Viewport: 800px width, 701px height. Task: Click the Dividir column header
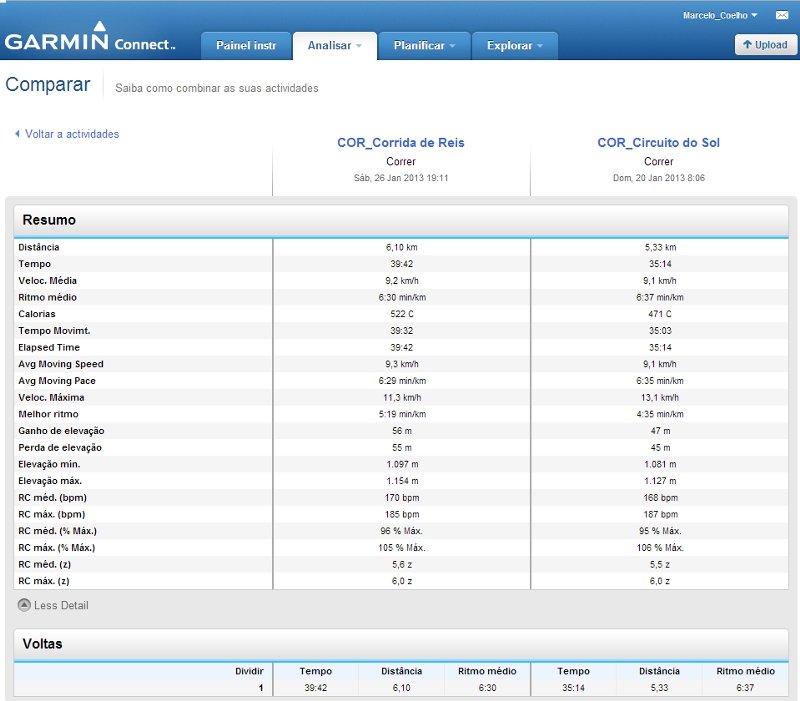[249, 671]
